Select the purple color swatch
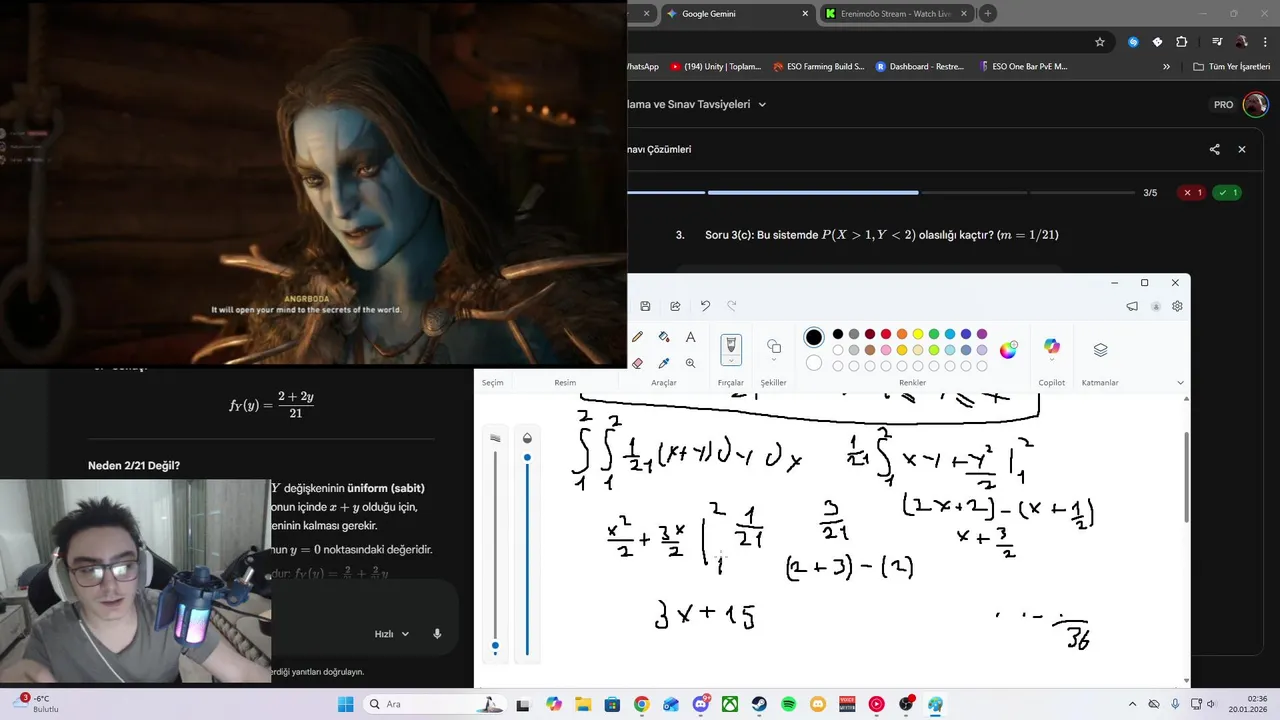The image size is (1280, 720). point(982,334)
